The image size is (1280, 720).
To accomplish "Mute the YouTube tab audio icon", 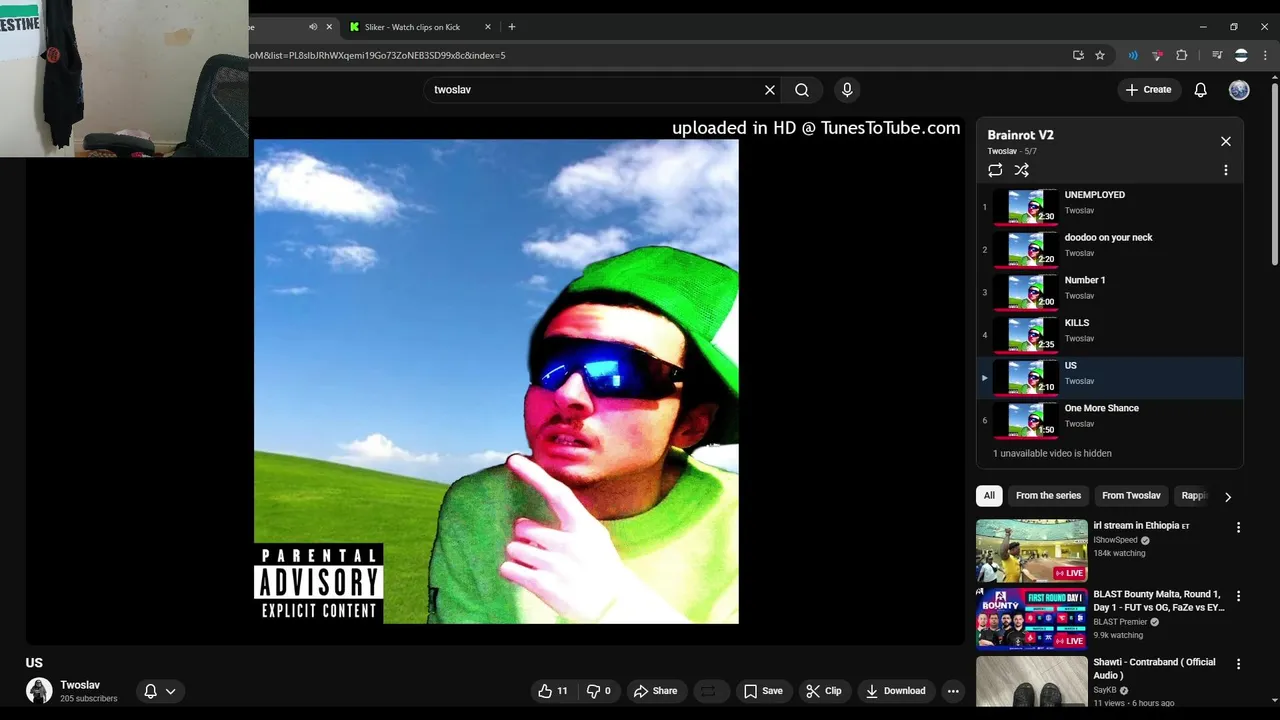I will [x=313, y=27].
